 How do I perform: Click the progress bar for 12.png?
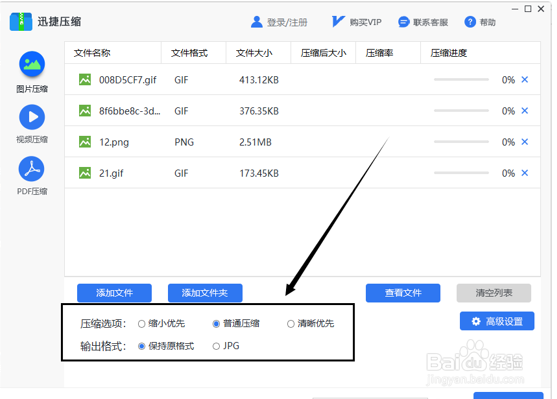(x=461, y=142)
